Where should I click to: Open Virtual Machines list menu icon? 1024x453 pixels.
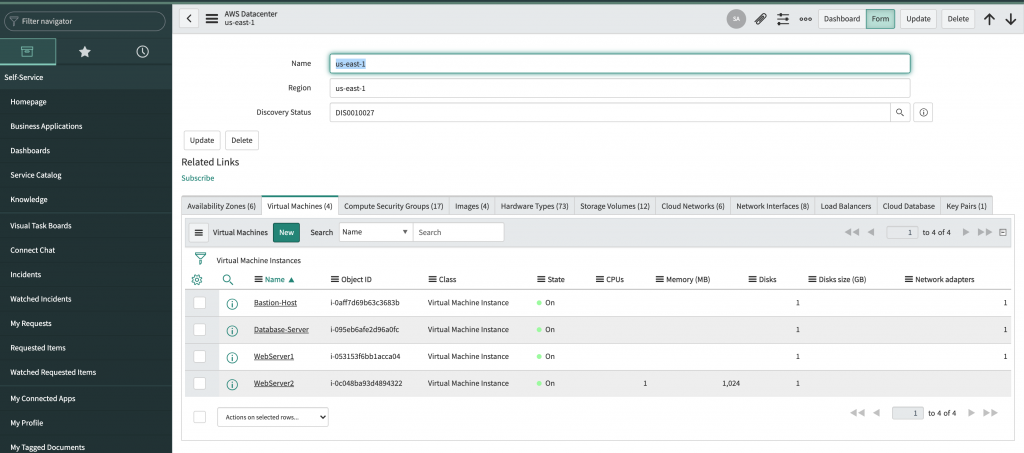[x=199, y=232]
